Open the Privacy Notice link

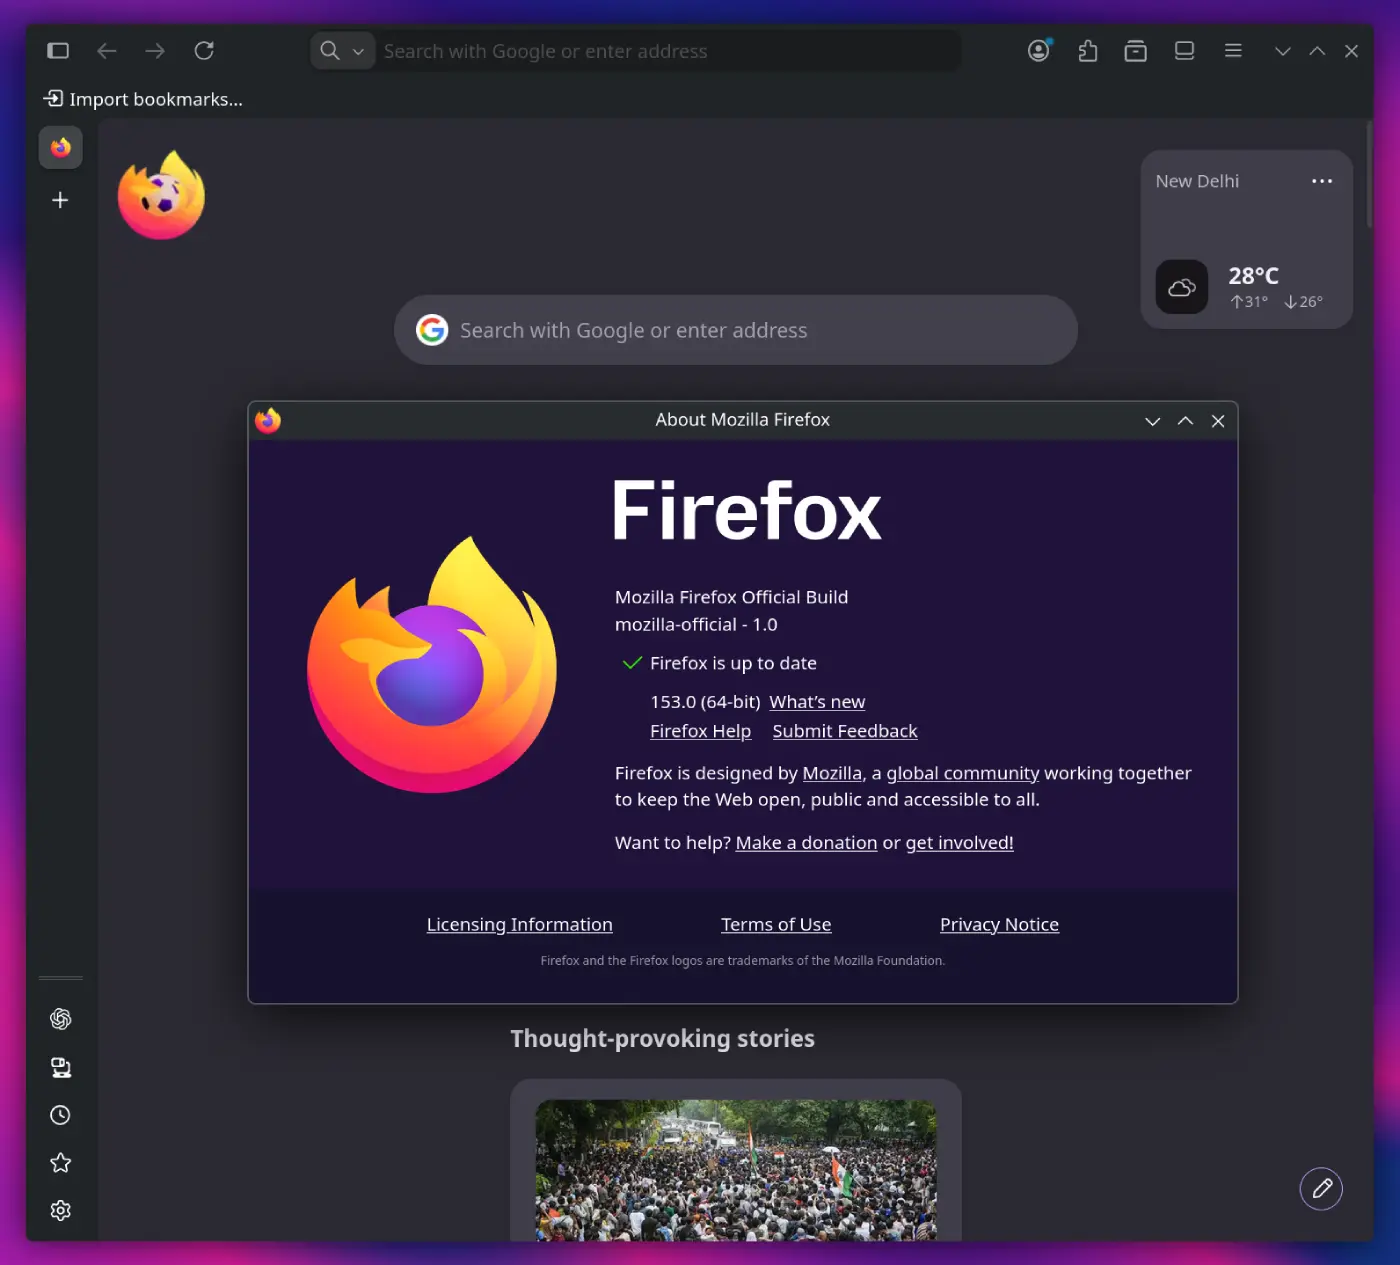pyautogui.click(x=999, y=925)
